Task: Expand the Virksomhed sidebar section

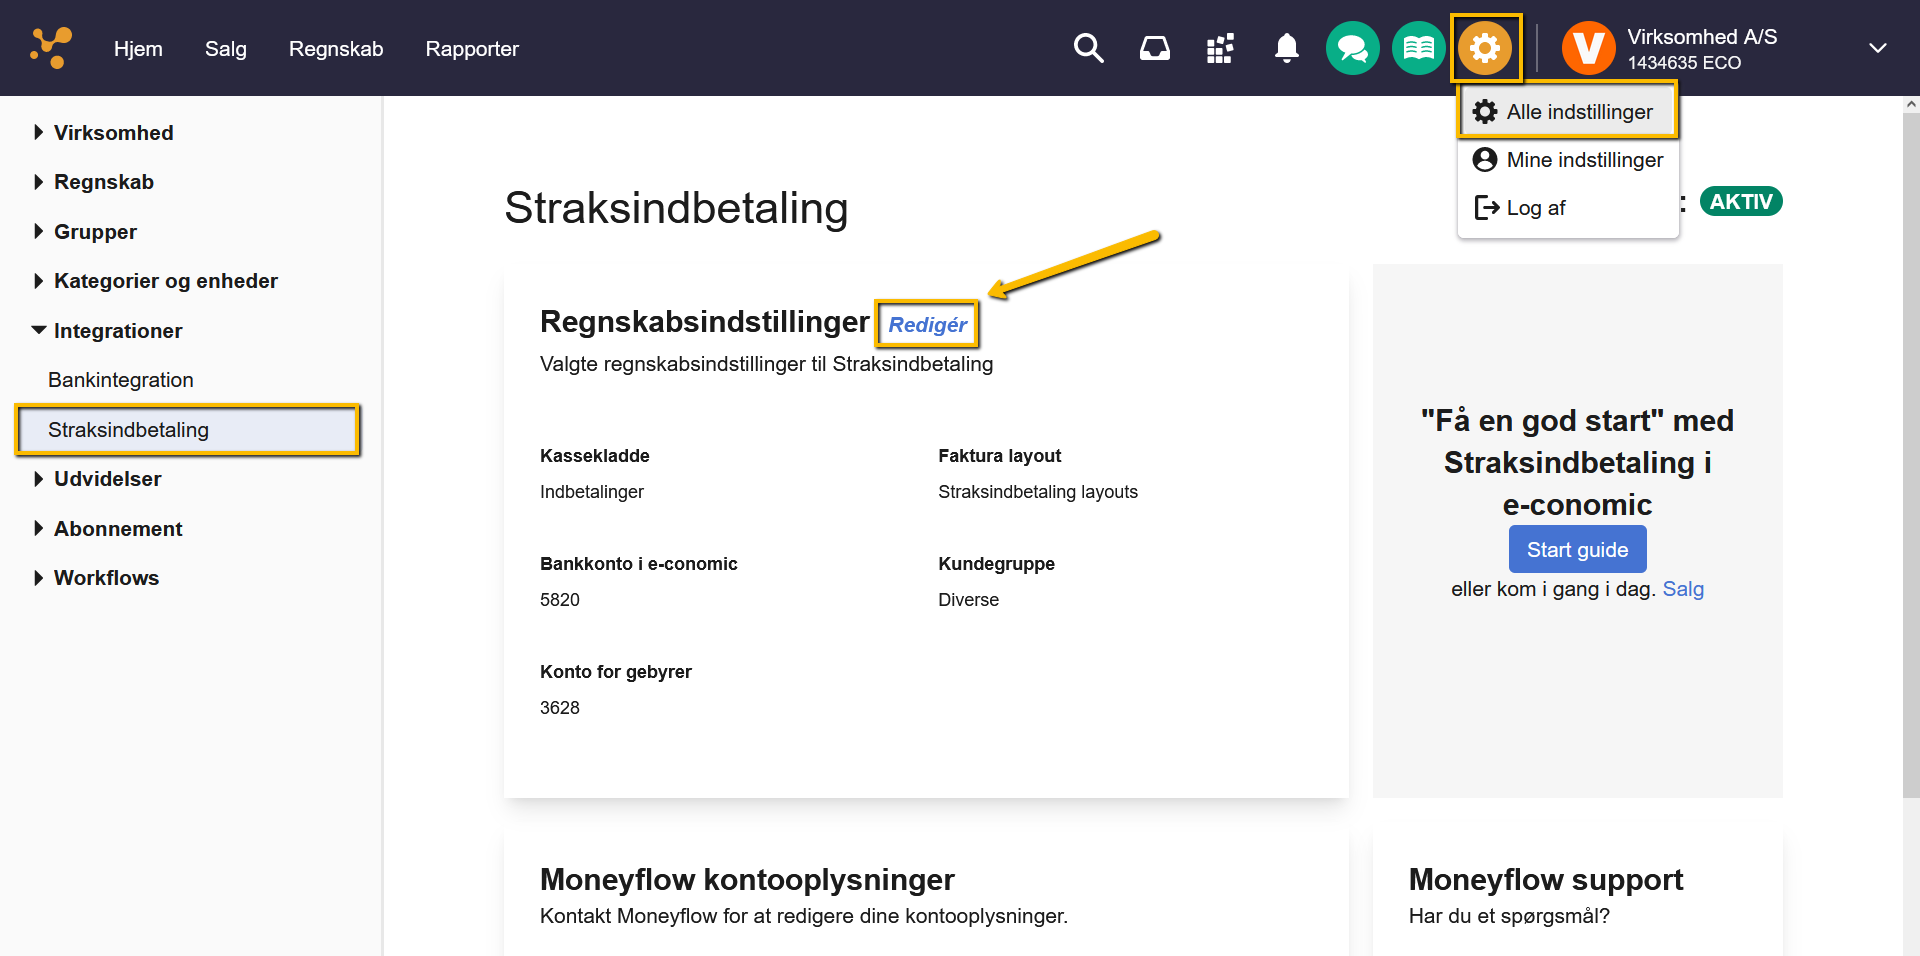Action: pyautogui.click(x=103, y=133)
